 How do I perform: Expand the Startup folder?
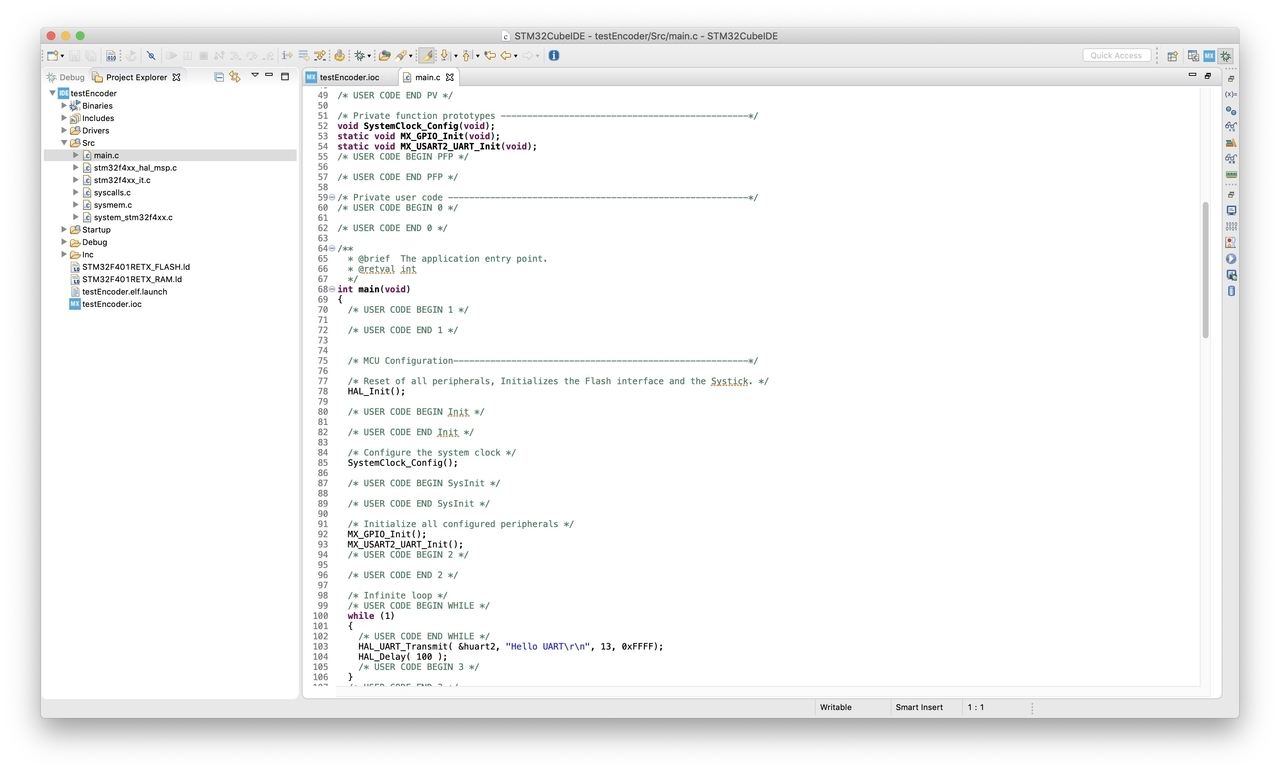click(x=64, y=229)
